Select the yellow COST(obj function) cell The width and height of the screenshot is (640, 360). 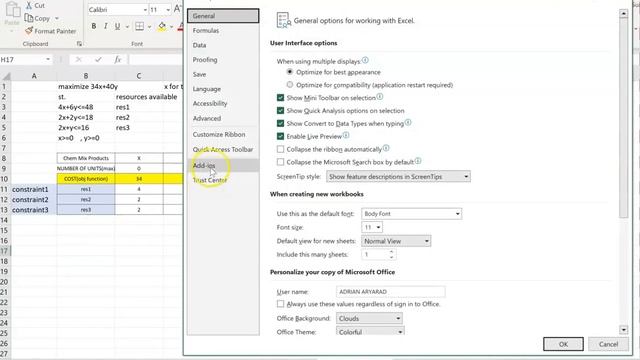click(86, 179)
